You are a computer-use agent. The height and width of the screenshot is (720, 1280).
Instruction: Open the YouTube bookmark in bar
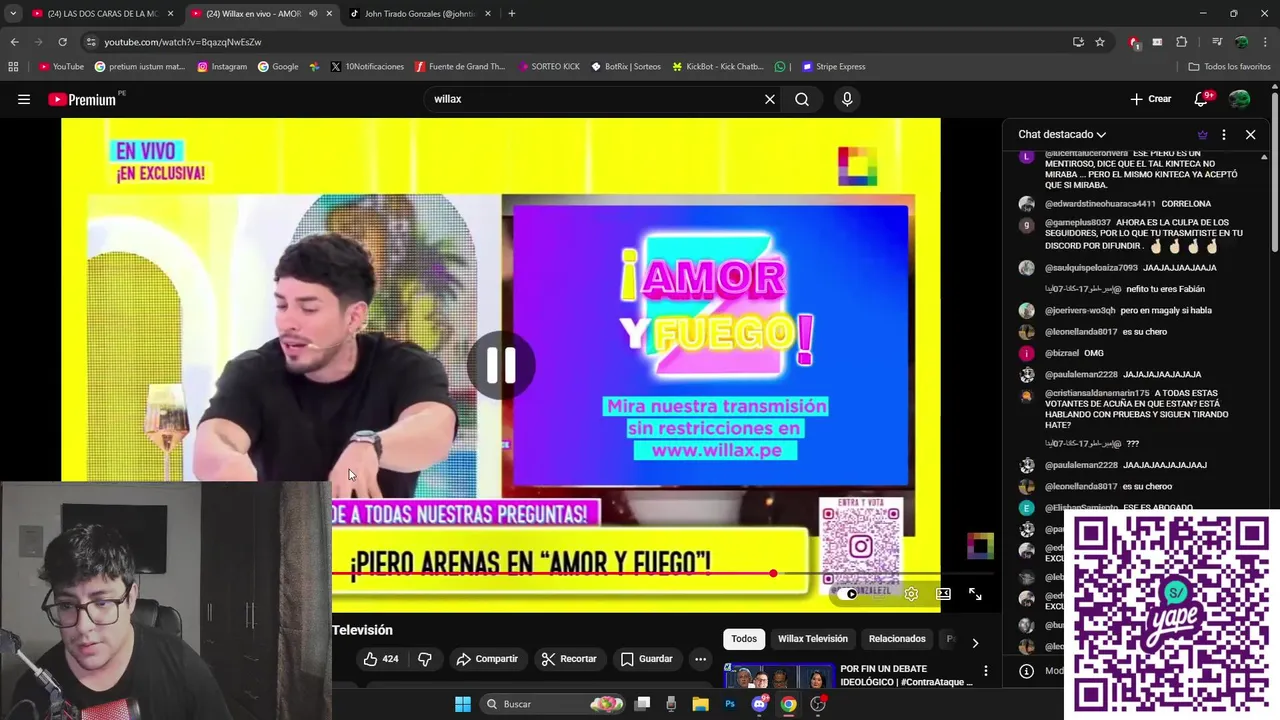(x=61, y=67)
